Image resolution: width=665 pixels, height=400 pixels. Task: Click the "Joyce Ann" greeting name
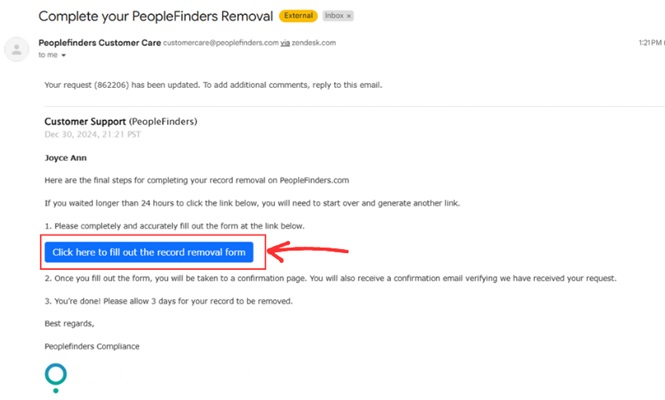click(66, 158)
